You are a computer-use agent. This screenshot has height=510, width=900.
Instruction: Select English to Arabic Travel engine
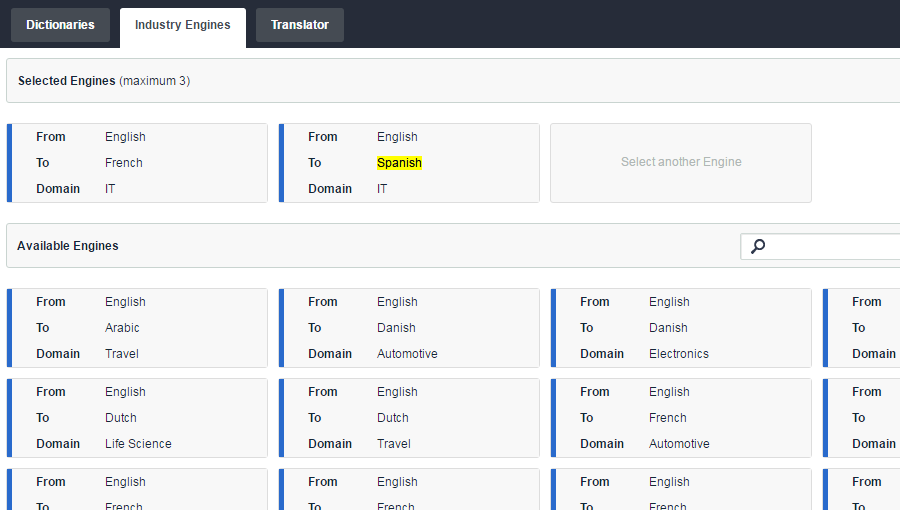(x=137, y=328)
